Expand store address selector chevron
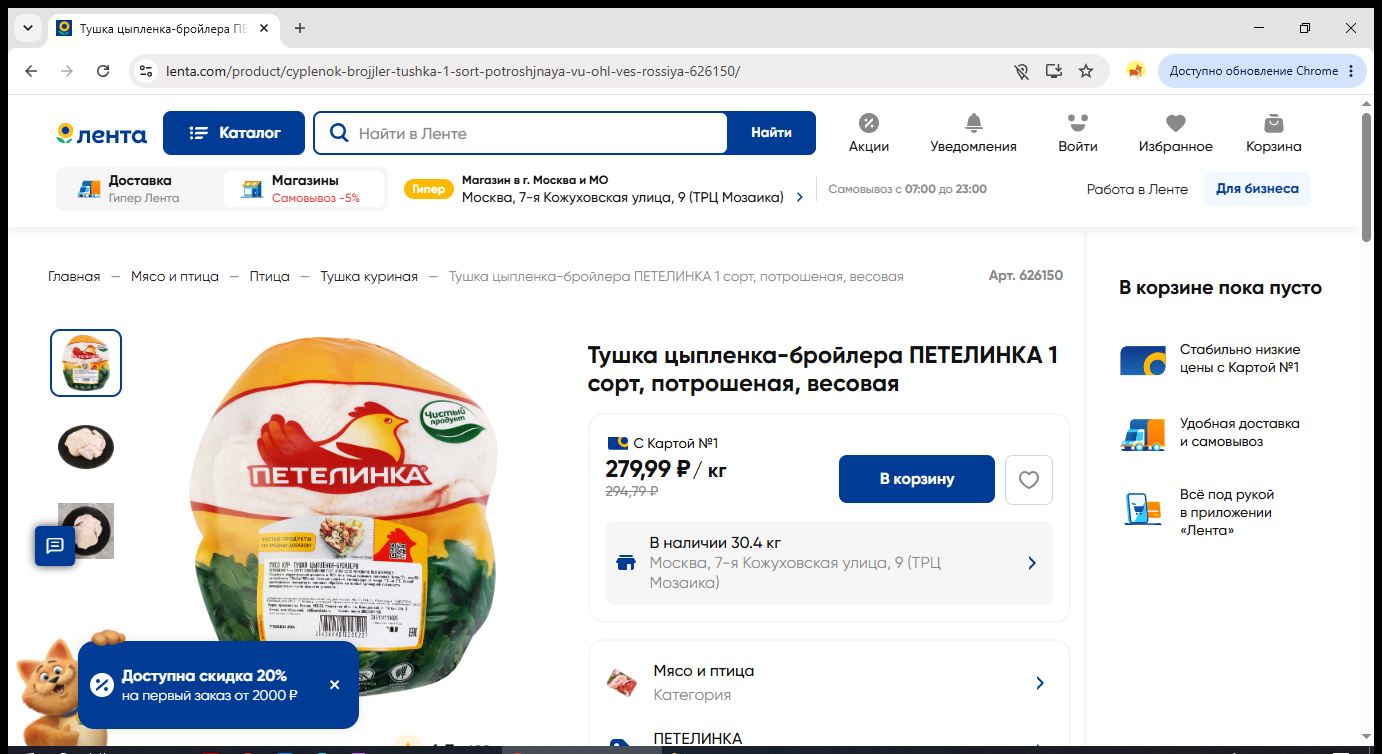Screen dimensions: 1382x754 click(x=799, y=197)
